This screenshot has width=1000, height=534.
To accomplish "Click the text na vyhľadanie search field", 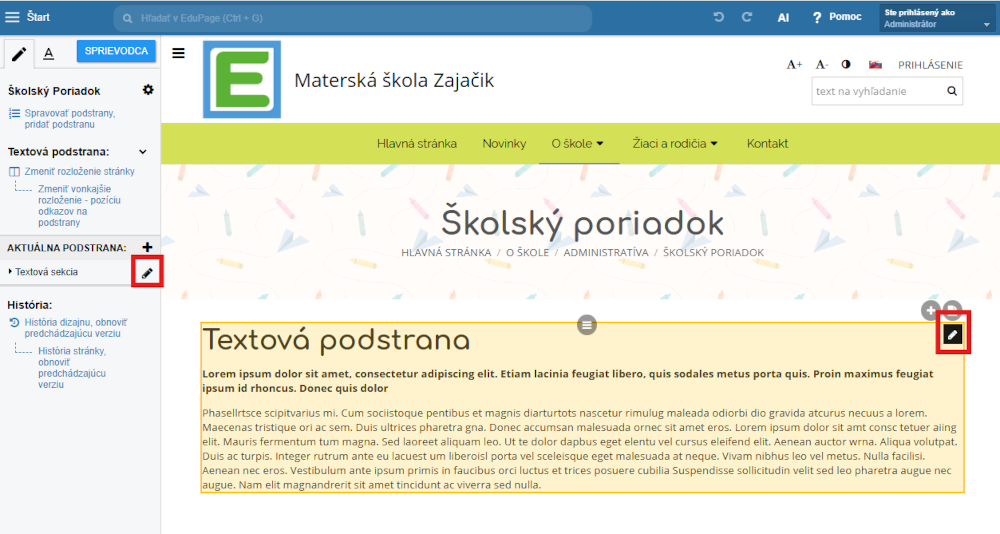I will 875,91.
